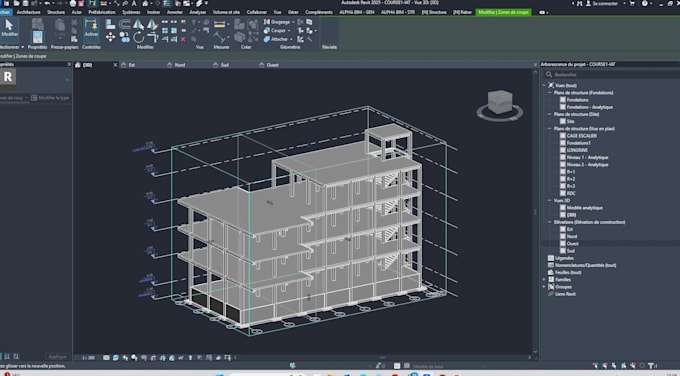Click the Rechercher field in project browser
Viewport: 680px width, 376px height.
[611, 75]
